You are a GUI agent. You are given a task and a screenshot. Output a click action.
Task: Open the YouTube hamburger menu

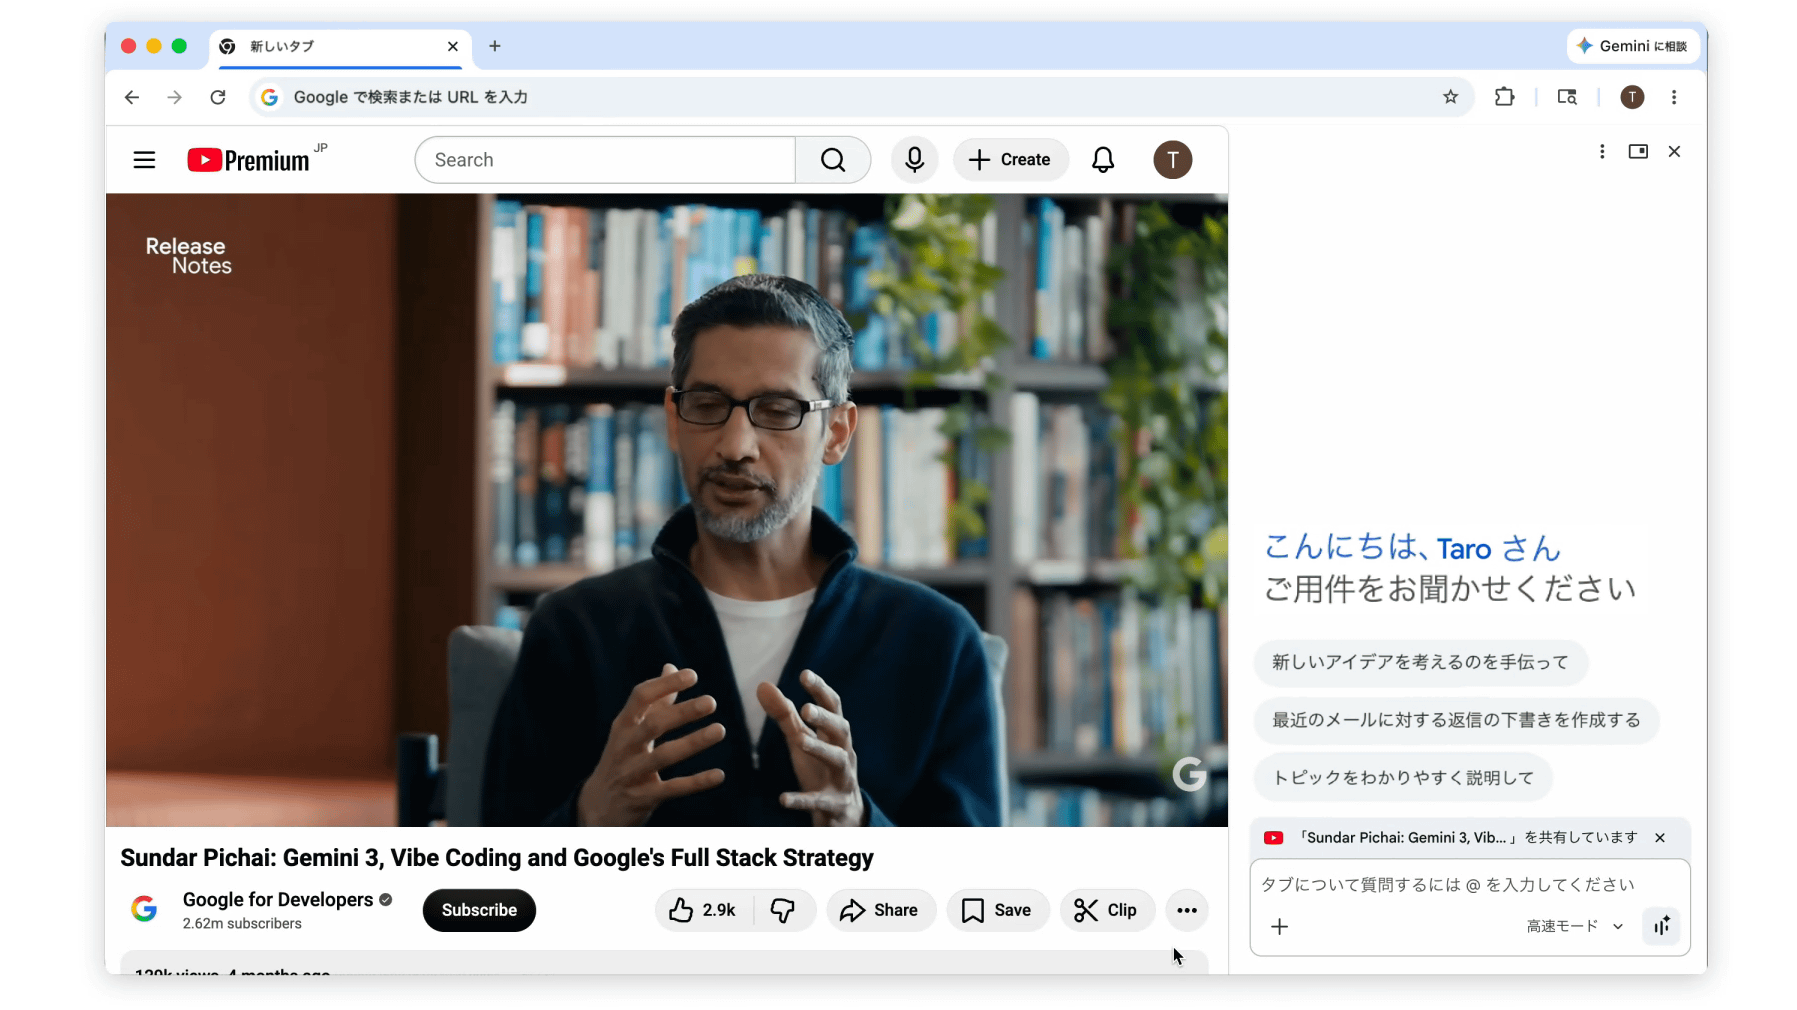[x=144, y=159]
